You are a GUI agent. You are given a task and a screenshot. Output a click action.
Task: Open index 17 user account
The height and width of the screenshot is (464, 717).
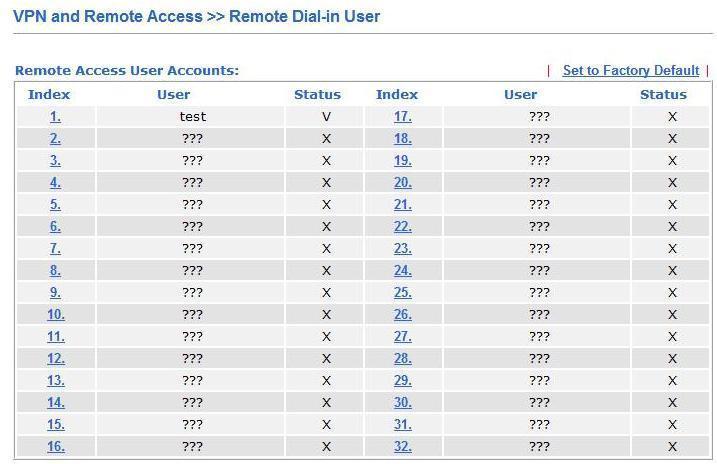[403, 117]
